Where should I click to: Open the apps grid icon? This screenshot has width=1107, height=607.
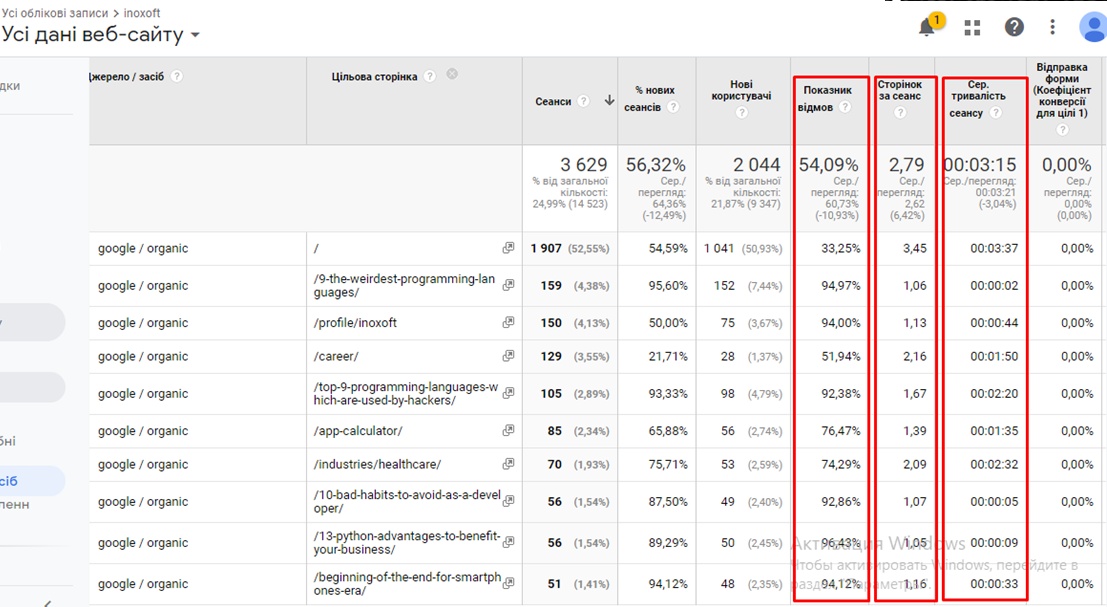tap(972, 28)
